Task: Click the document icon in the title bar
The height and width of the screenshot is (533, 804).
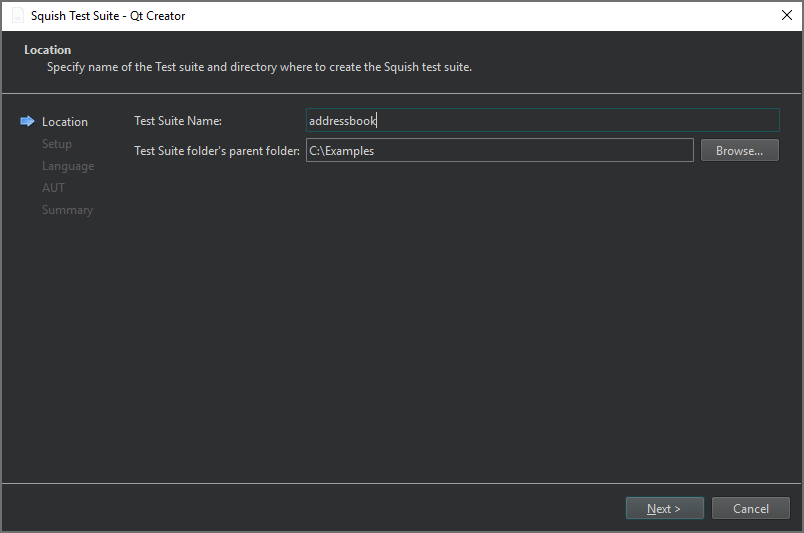Action: tap(17, 16)
